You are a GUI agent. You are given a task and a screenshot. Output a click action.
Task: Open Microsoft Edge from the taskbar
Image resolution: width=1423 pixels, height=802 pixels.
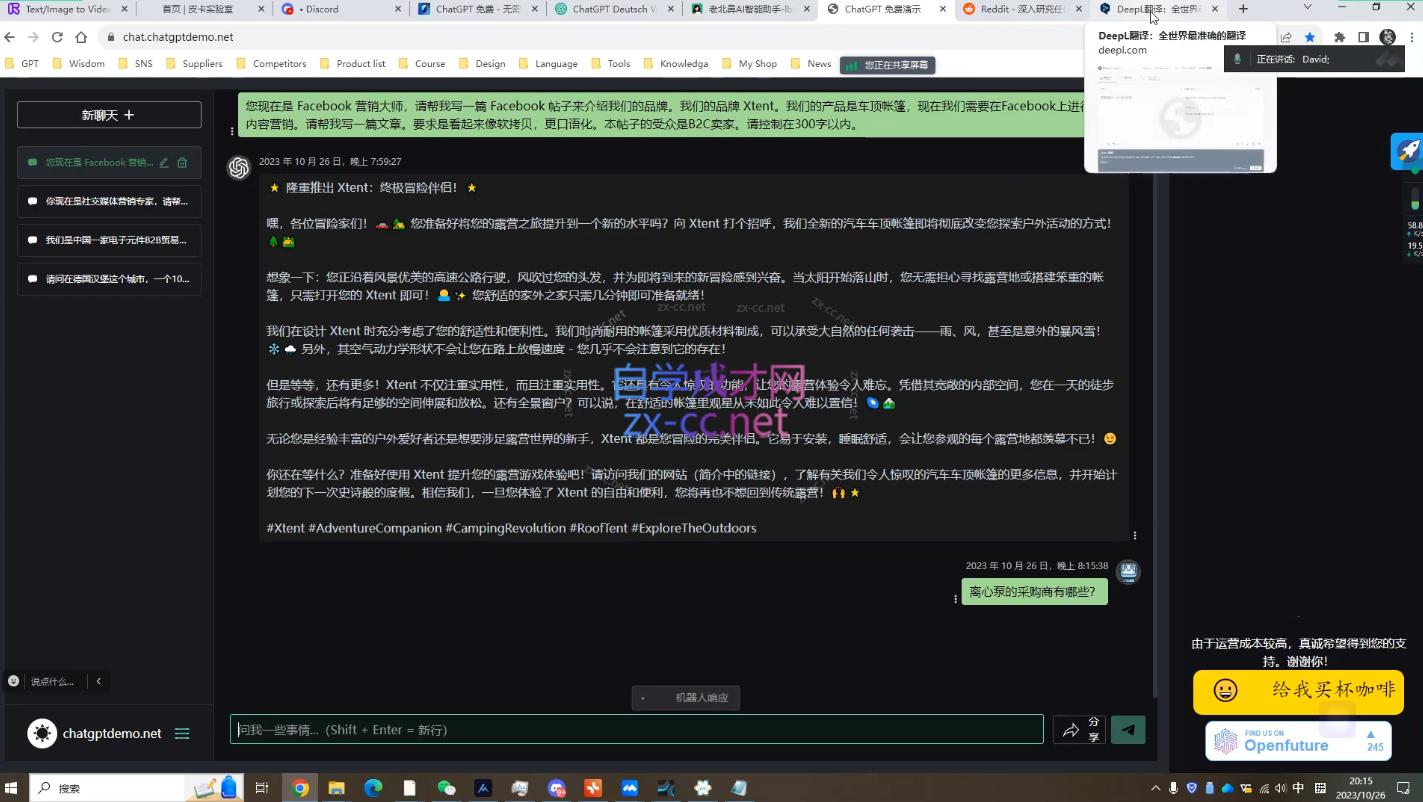[372, 788]
